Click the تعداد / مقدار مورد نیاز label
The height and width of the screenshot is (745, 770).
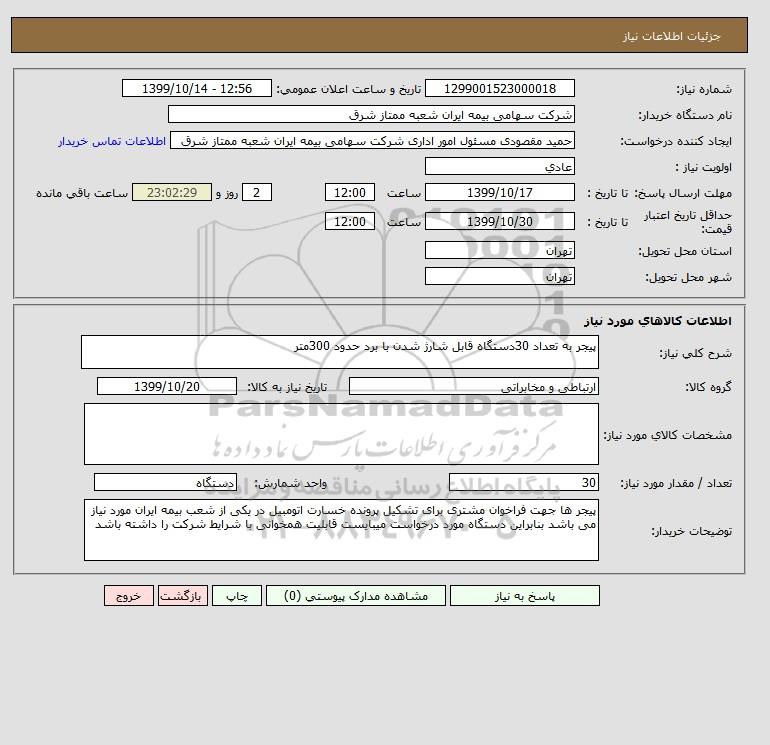pos(676,483)
